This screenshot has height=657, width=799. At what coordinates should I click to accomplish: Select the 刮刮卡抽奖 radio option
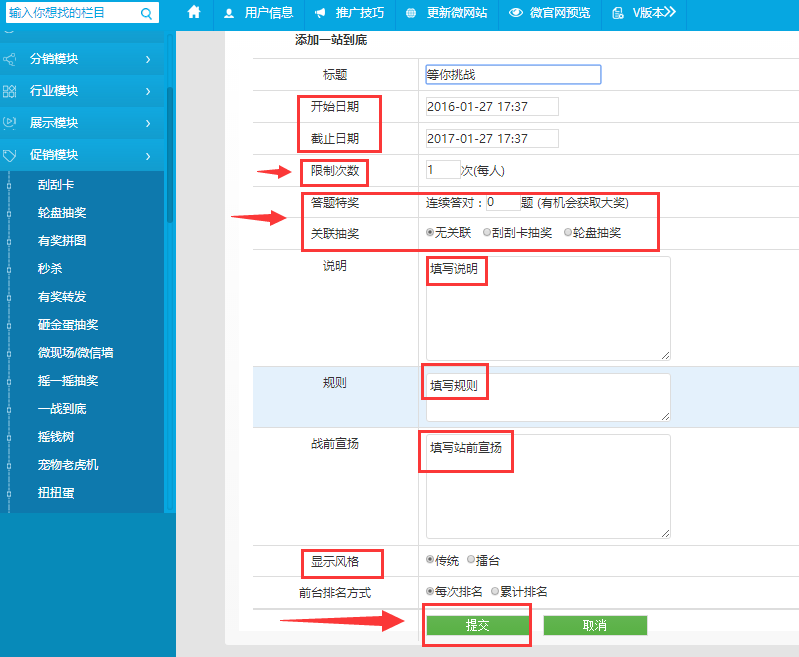click(487, 232)
